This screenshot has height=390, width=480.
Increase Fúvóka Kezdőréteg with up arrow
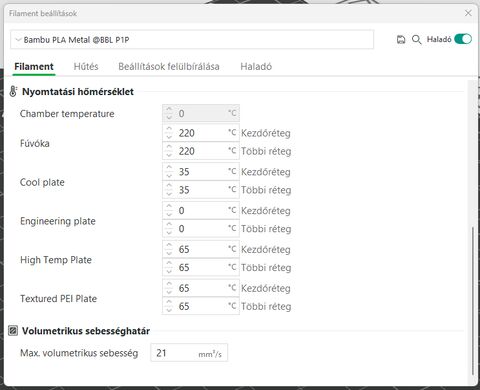pos(169,129)
